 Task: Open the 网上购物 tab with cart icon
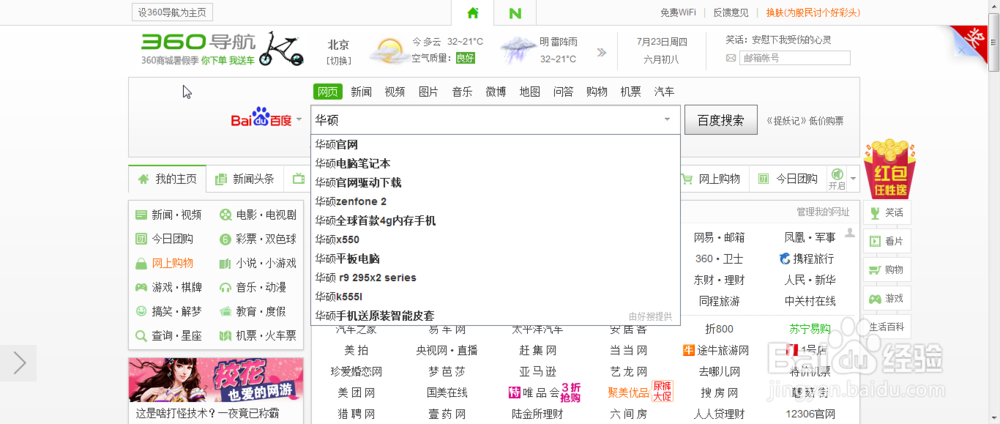pyautogui.click(x=711, y=179)
